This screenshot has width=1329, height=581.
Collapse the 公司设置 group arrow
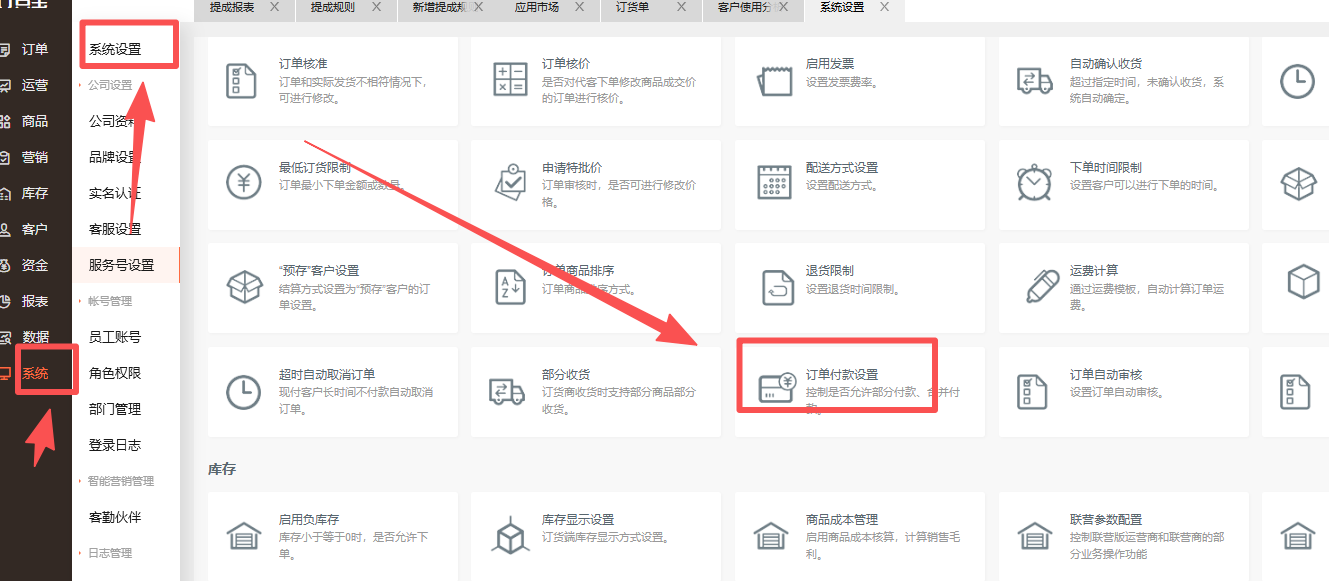coord(81,85)
